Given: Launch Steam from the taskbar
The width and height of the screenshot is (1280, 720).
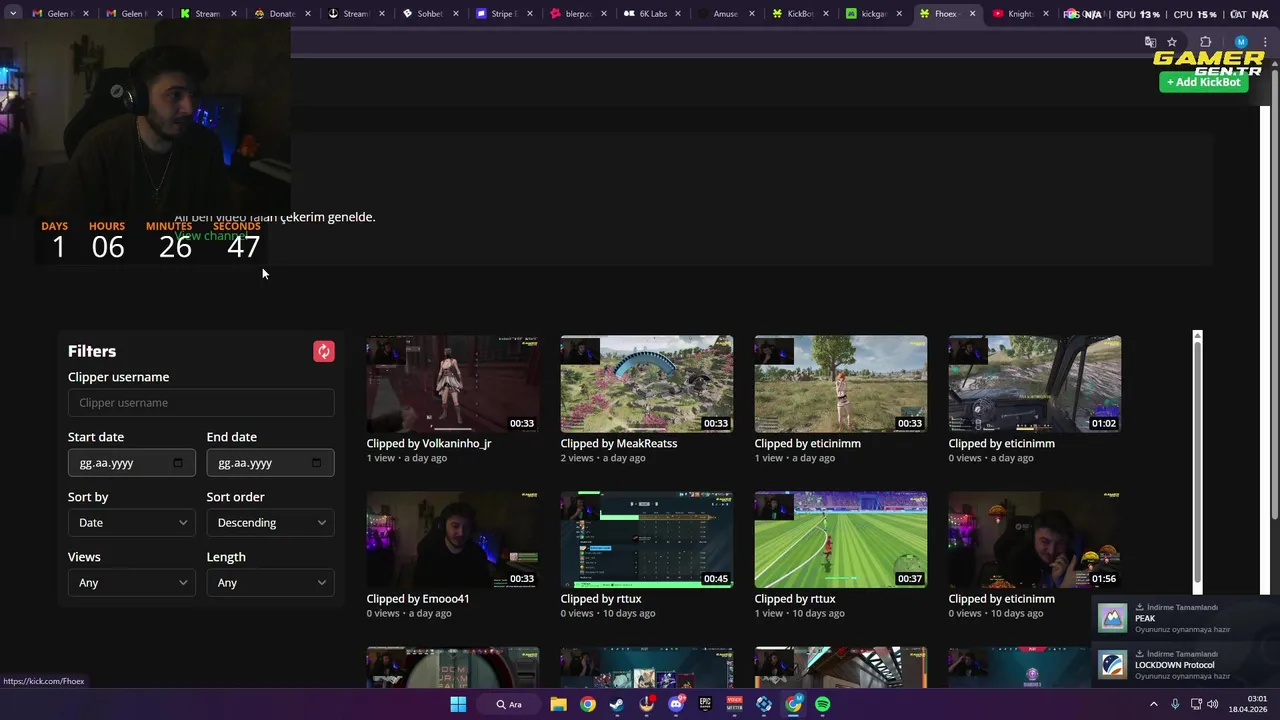Looking at the screenshot, I should coord(617,704).
